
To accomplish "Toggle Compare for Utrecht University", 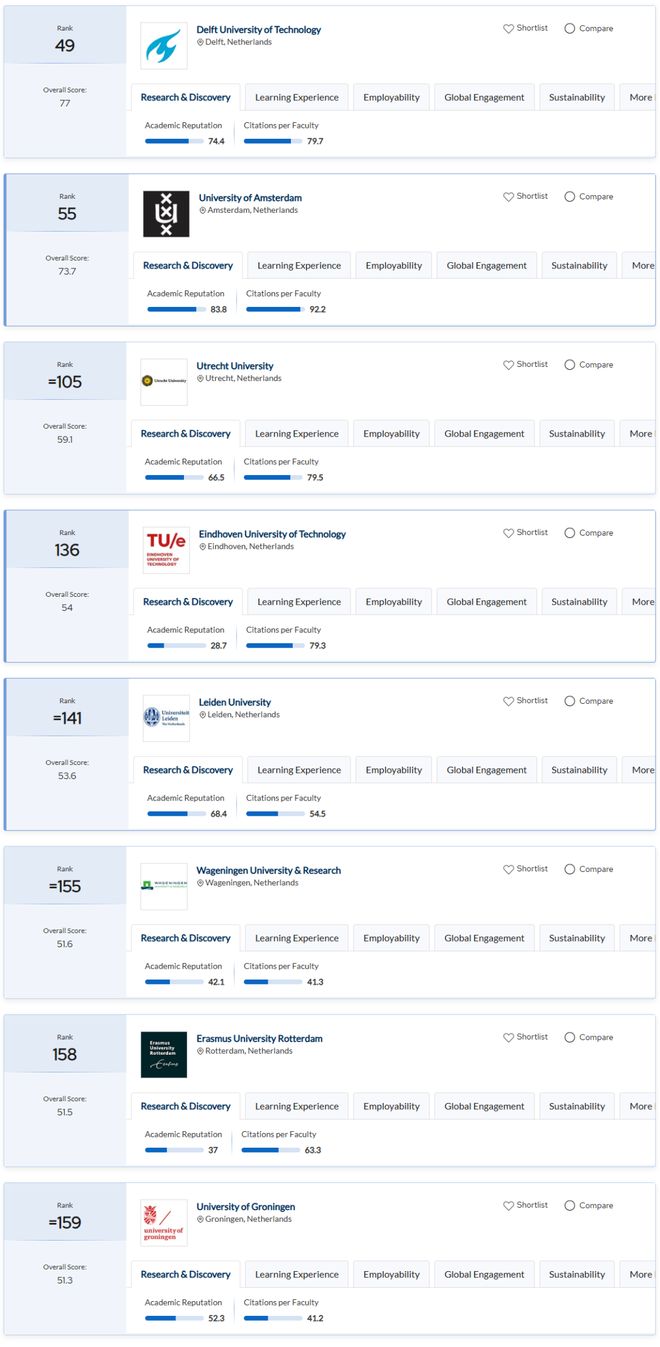I will pyautogui.click(x=589, y=365).
